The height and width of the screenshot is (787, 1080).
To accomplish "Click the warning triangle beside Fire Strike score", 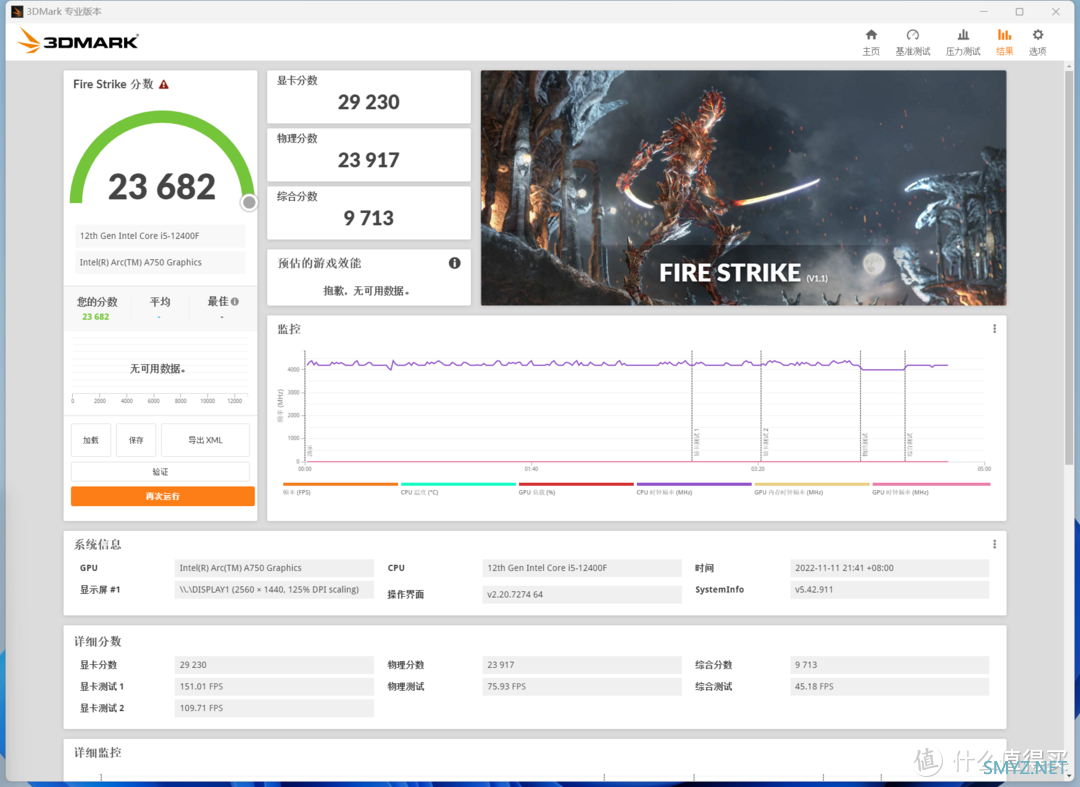I will point(164,85).
